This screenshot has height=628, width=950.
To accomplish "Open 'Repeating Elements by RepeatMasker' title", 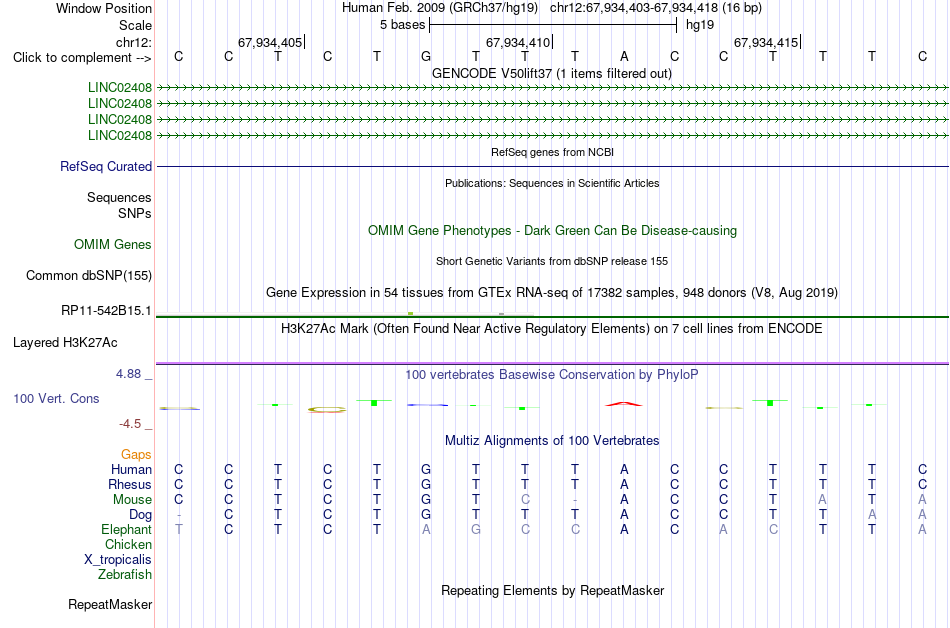I will click(552, 590).
